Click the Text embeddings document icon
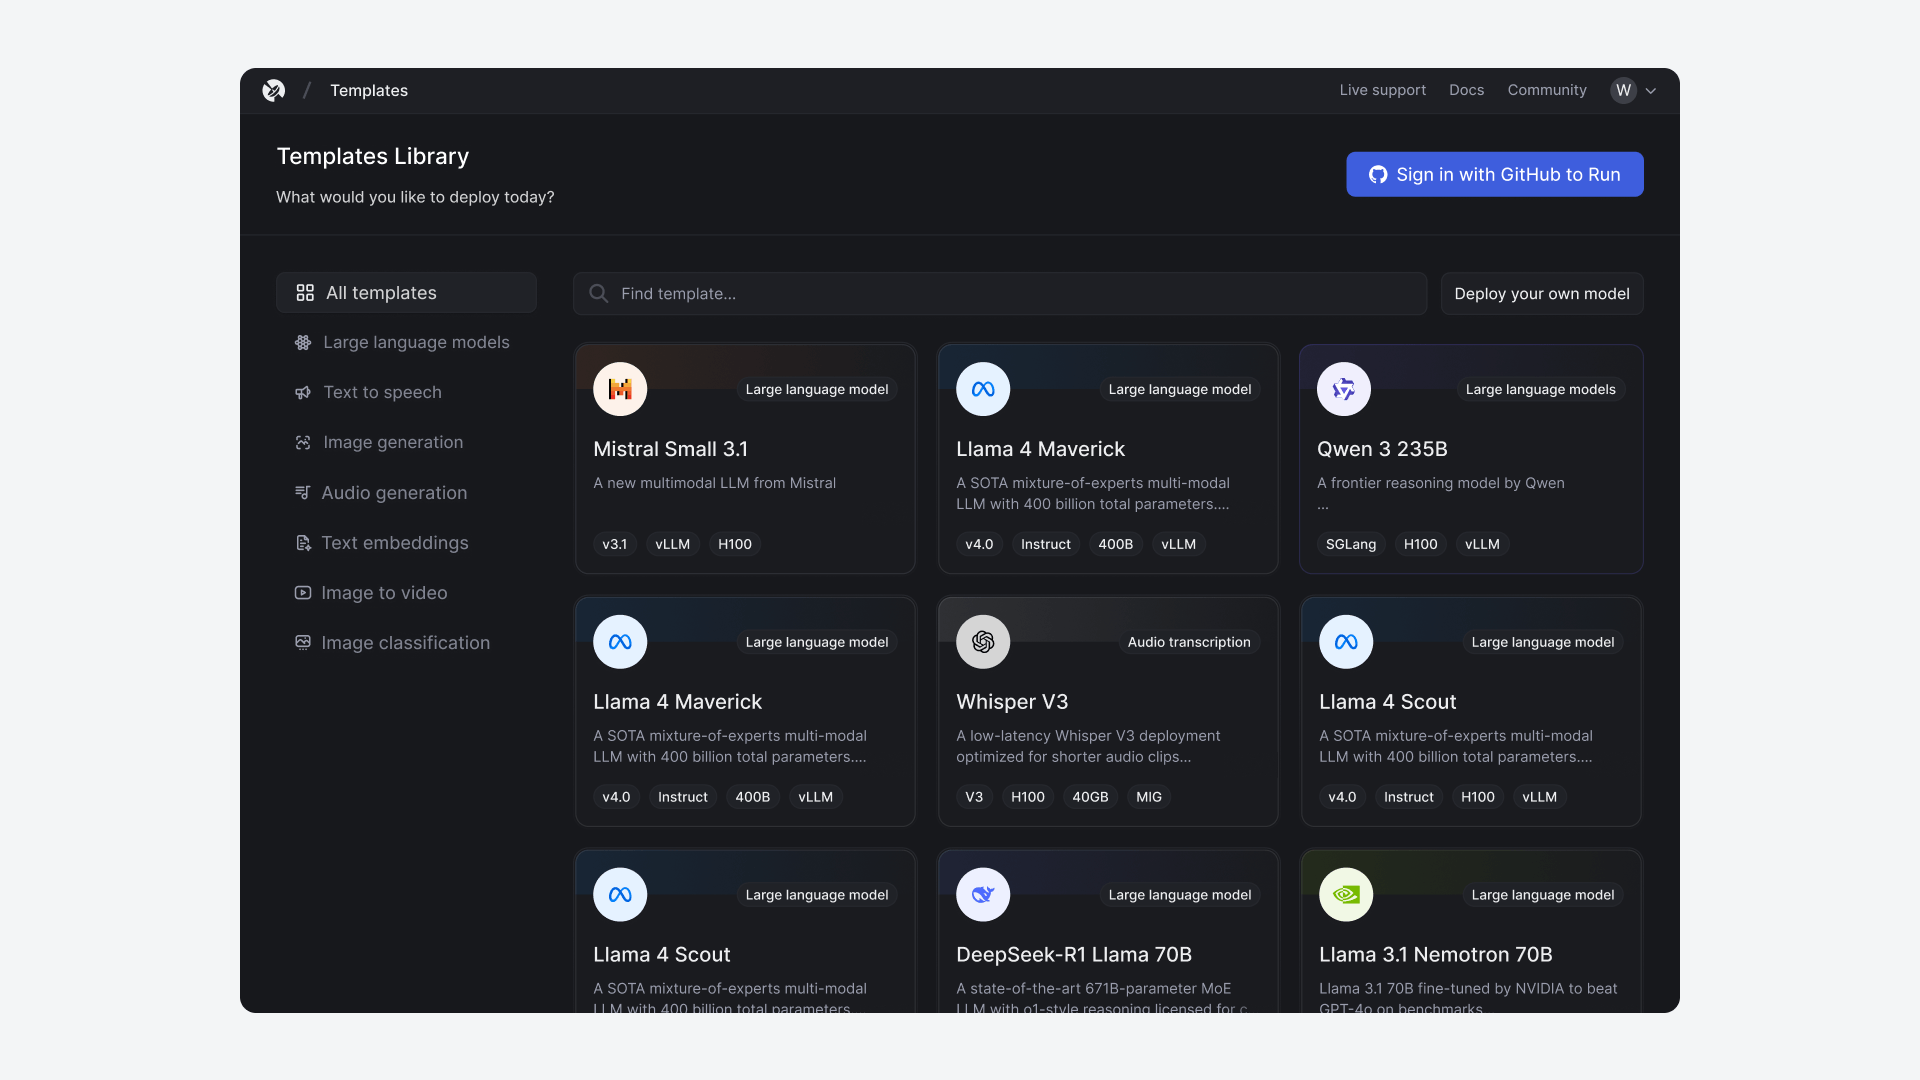 303,543
